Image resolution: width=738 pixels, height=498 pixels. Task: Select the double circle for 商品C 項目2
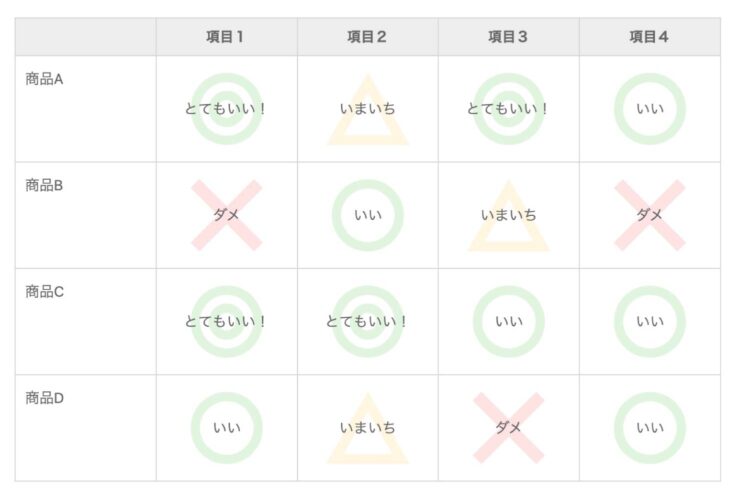(367, 322)
